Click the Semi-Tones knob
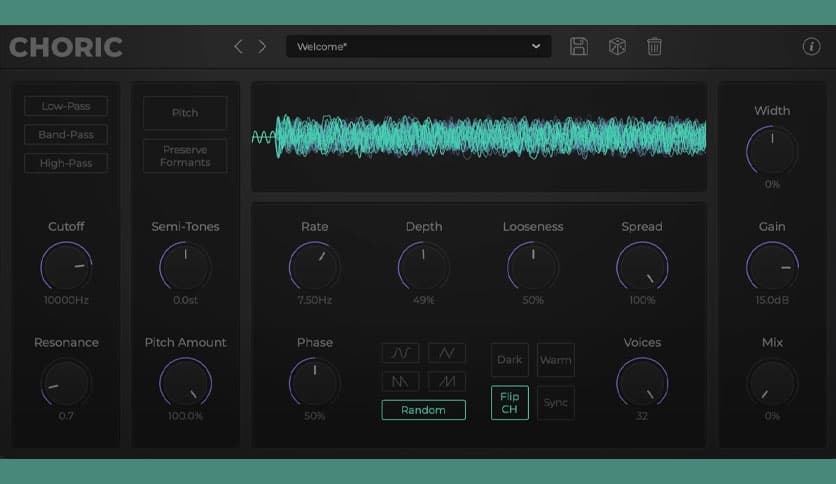The width and height of the screenshot is (836, 484). [x=185, y=267]
